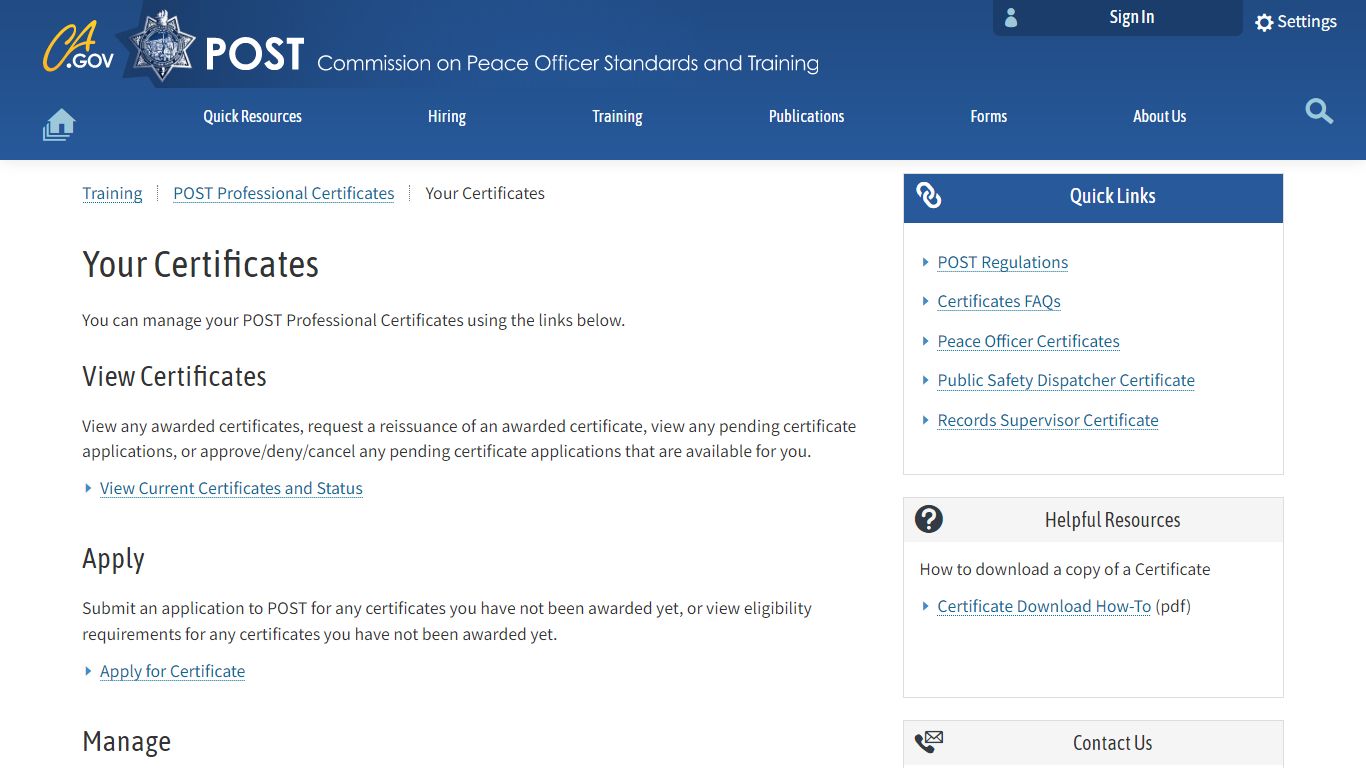Open Records Supervisor Certificate link
1366x768 pixels.
click(1048, 420)
